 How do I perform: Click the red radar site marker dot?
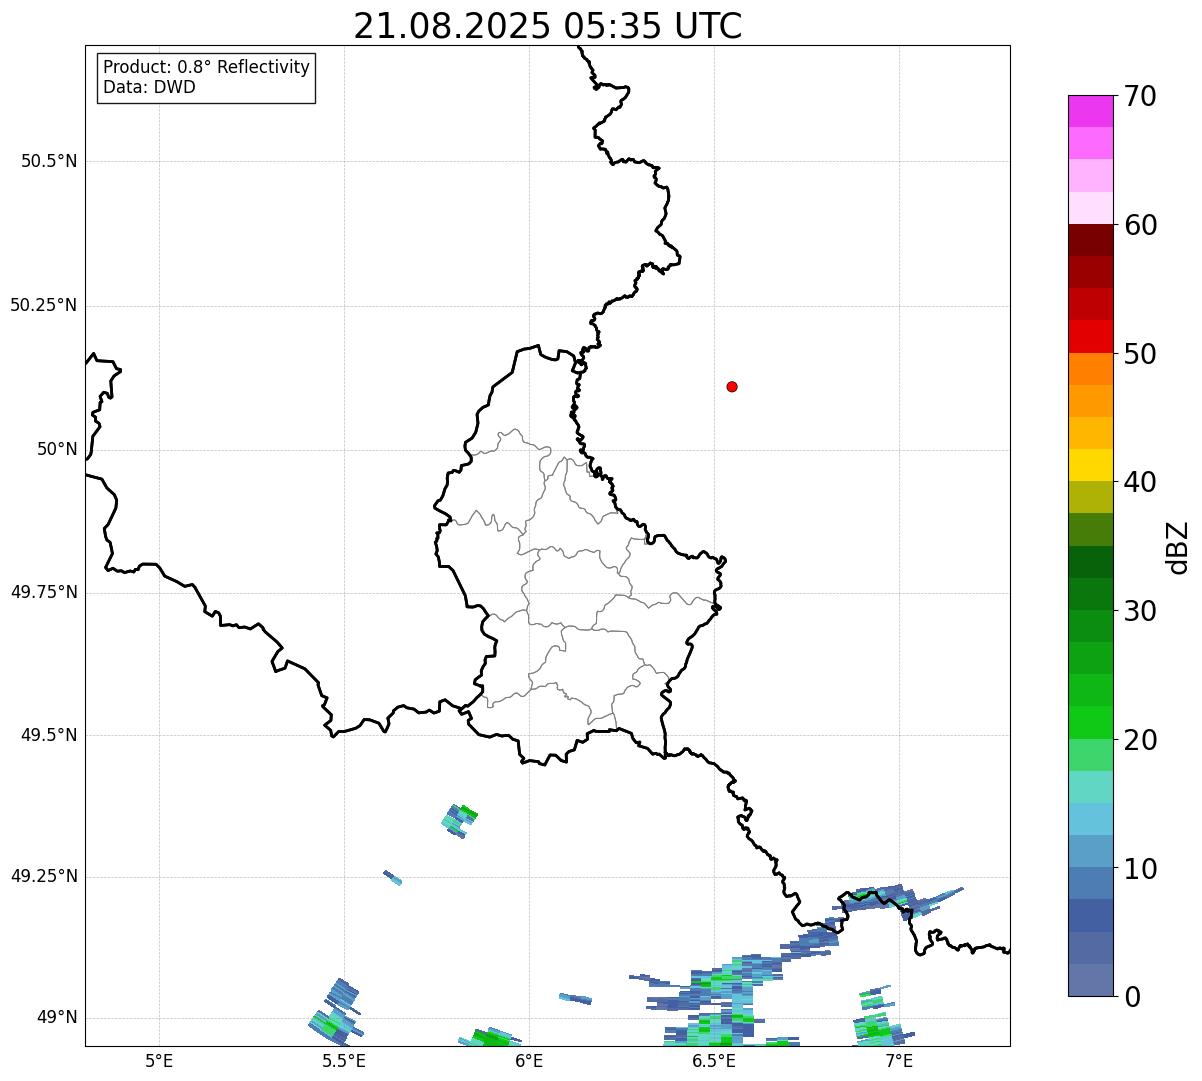[732, 386]
